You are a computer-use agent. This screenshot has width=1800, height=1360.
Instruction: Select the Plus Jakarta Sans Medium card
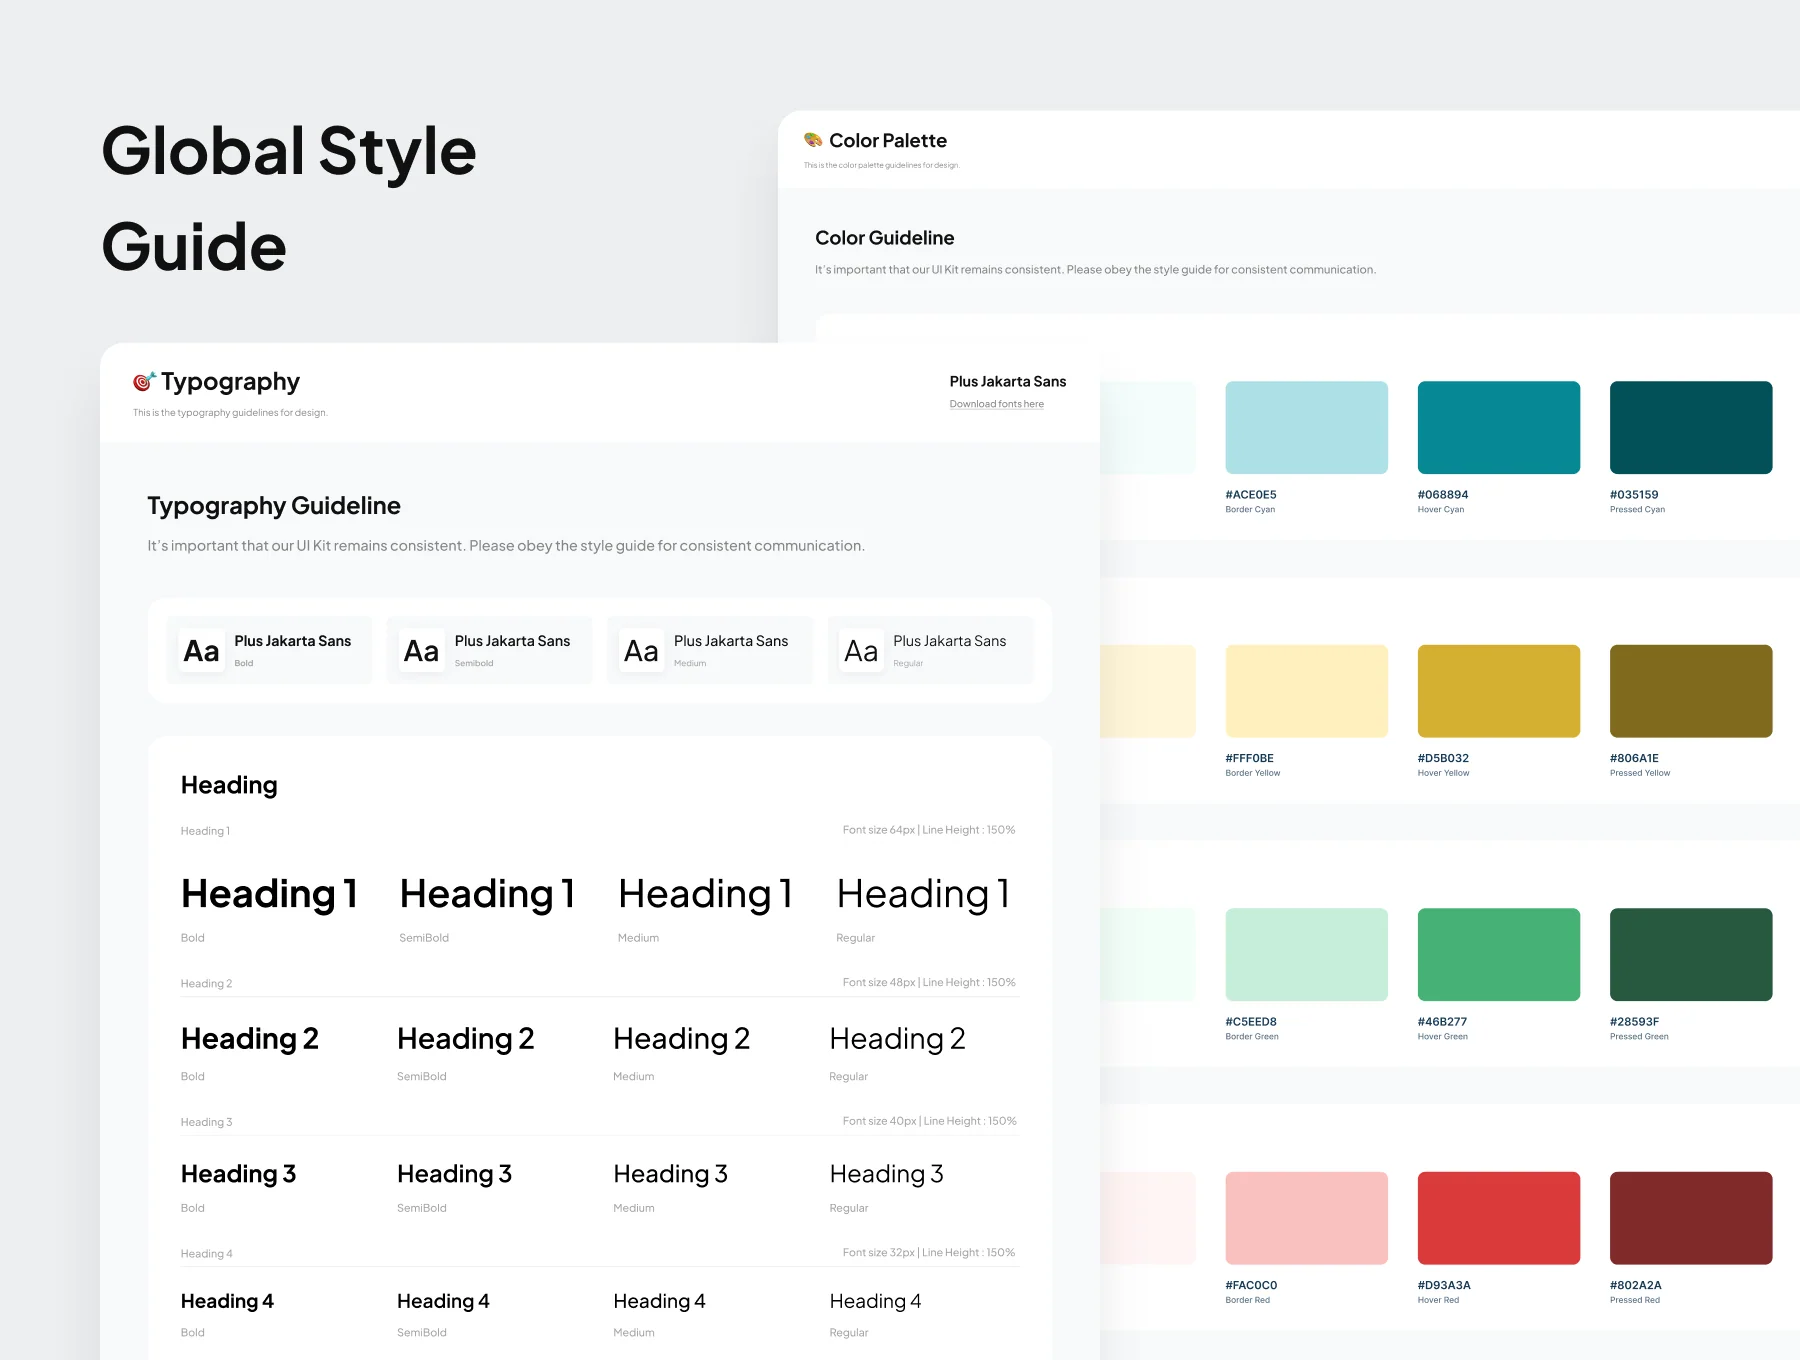[x=709, y=650]
